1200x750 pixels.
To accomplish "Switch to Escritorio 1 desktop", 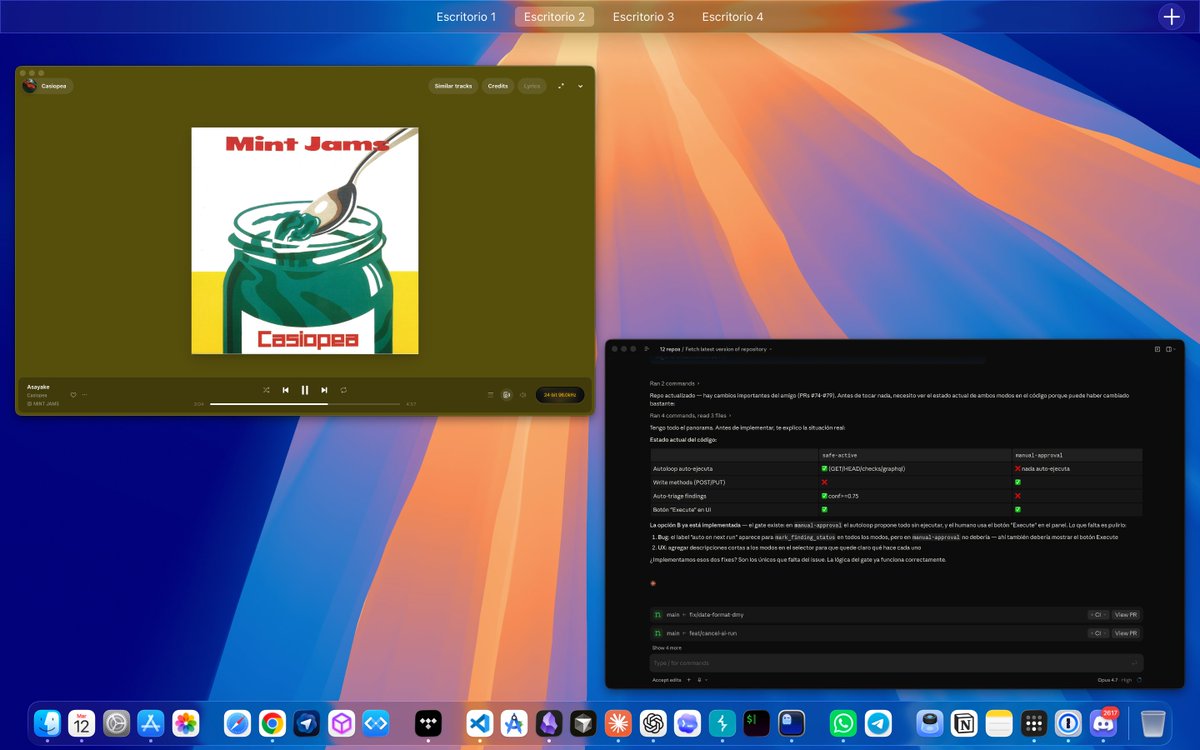I will click(x=466, y=17).
